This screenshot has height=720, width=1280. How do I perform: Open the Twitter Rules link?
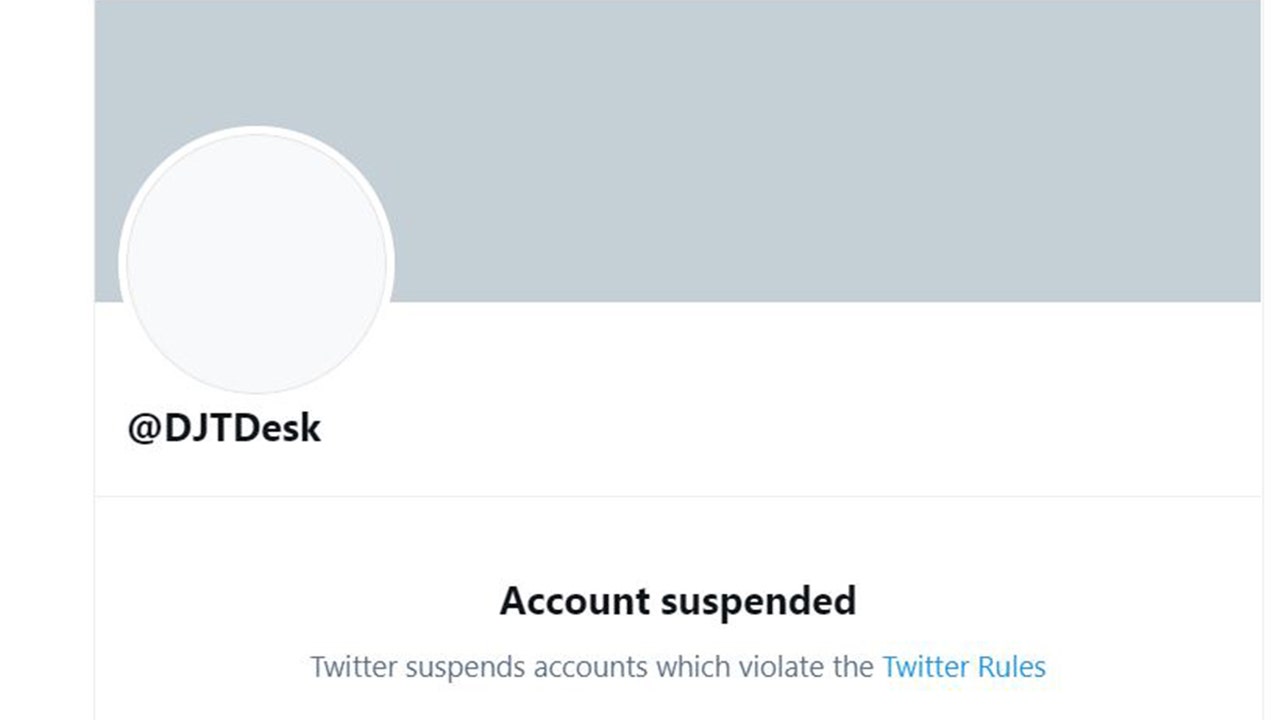point(963,667)
